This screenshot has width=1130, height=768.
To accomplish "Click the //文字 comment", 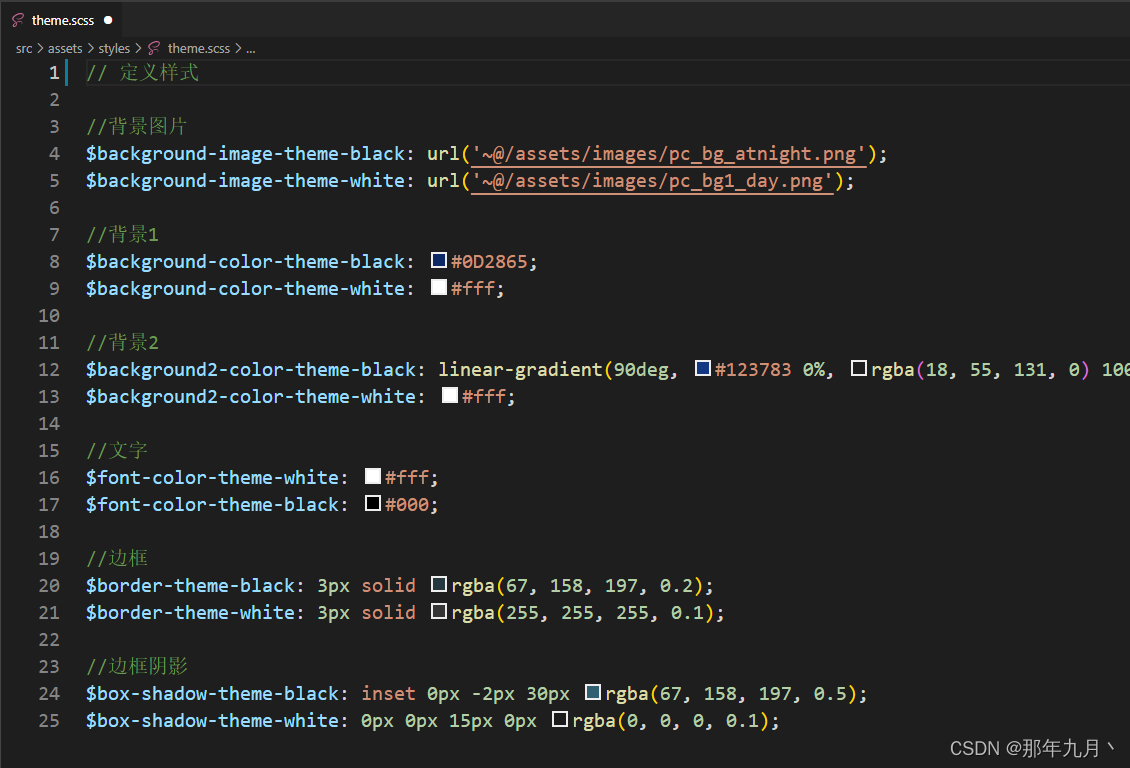I will click(117, 450).
